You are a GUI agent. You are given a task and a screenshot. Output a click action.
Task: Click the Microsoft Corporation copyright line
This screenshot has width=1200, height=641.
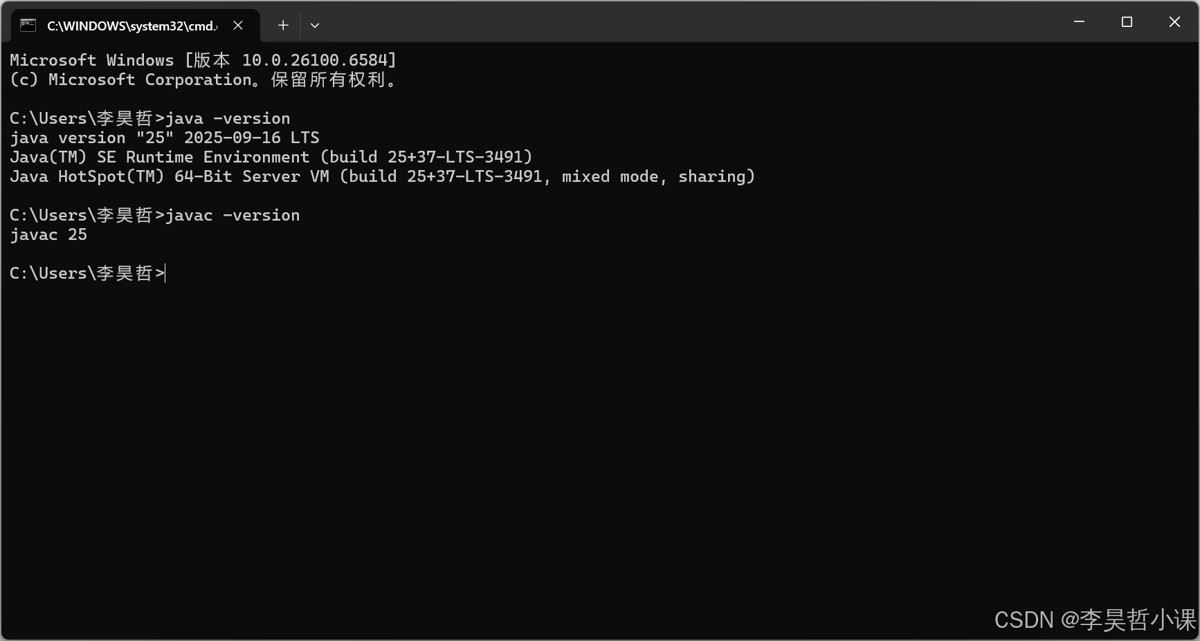tap(203, 80)
